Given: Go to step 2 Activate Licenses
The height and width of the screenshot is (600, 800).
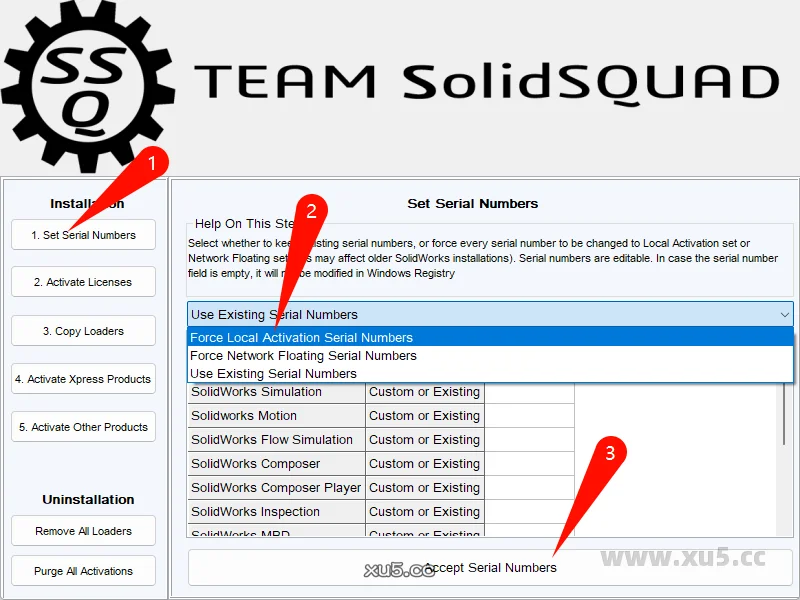Looking at the screenshot, I should point(84,283).
